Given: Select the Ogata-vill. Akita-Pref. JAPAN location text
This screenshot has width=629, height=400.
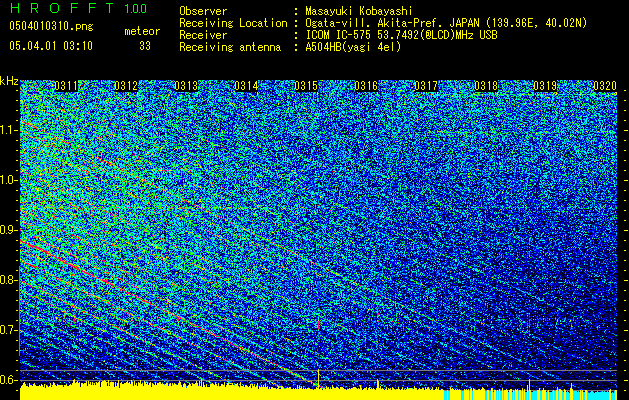Looking at the screenshot, I should coord(446,23).
